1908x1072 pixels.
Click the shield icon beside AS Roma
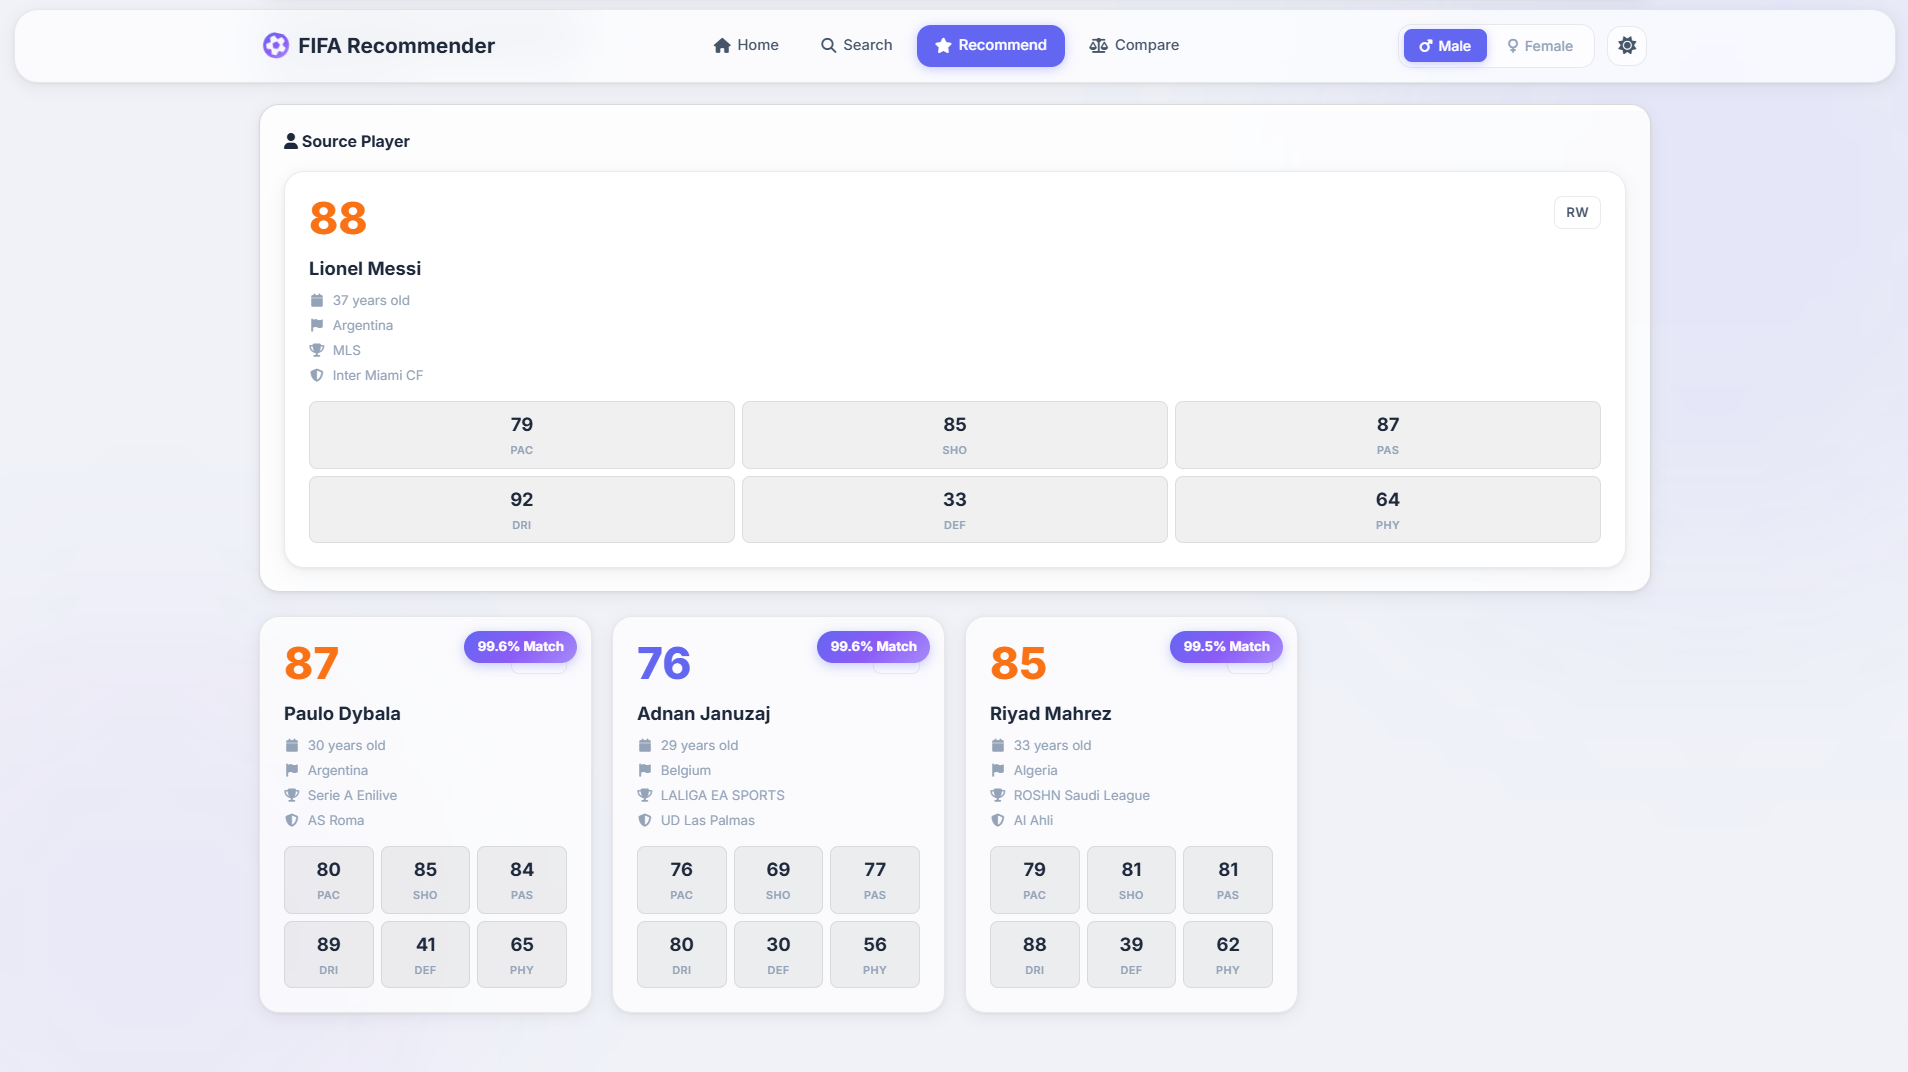tap(292, 820)
